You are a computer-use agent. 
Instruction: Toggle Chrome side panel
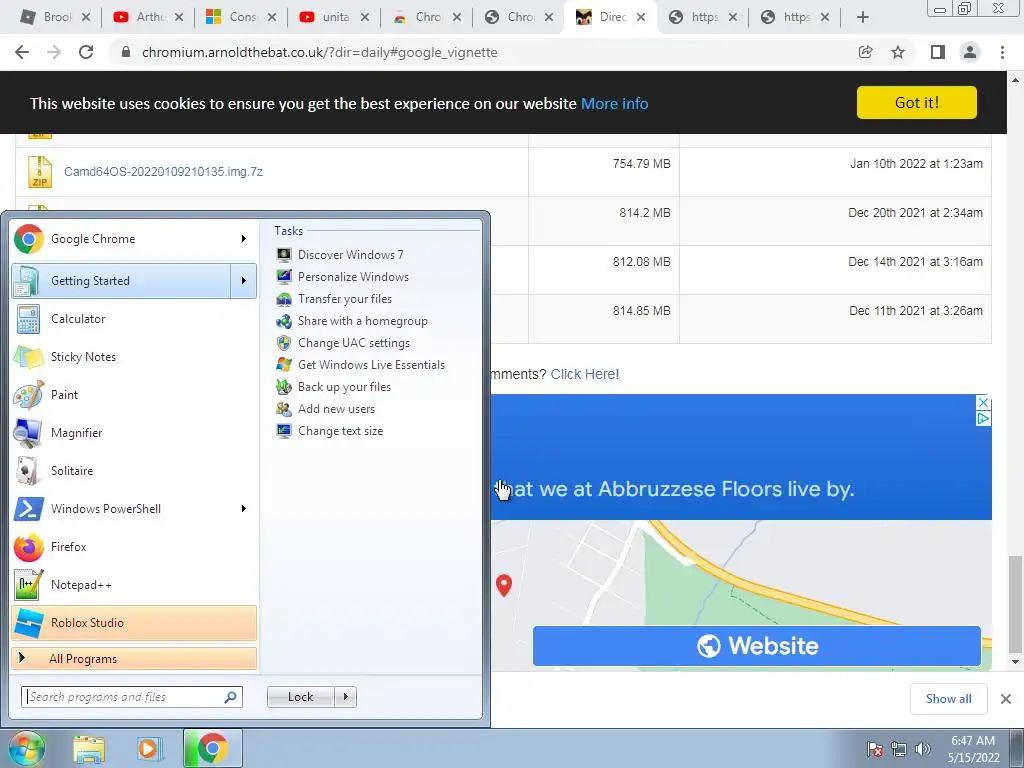(938, 52)
